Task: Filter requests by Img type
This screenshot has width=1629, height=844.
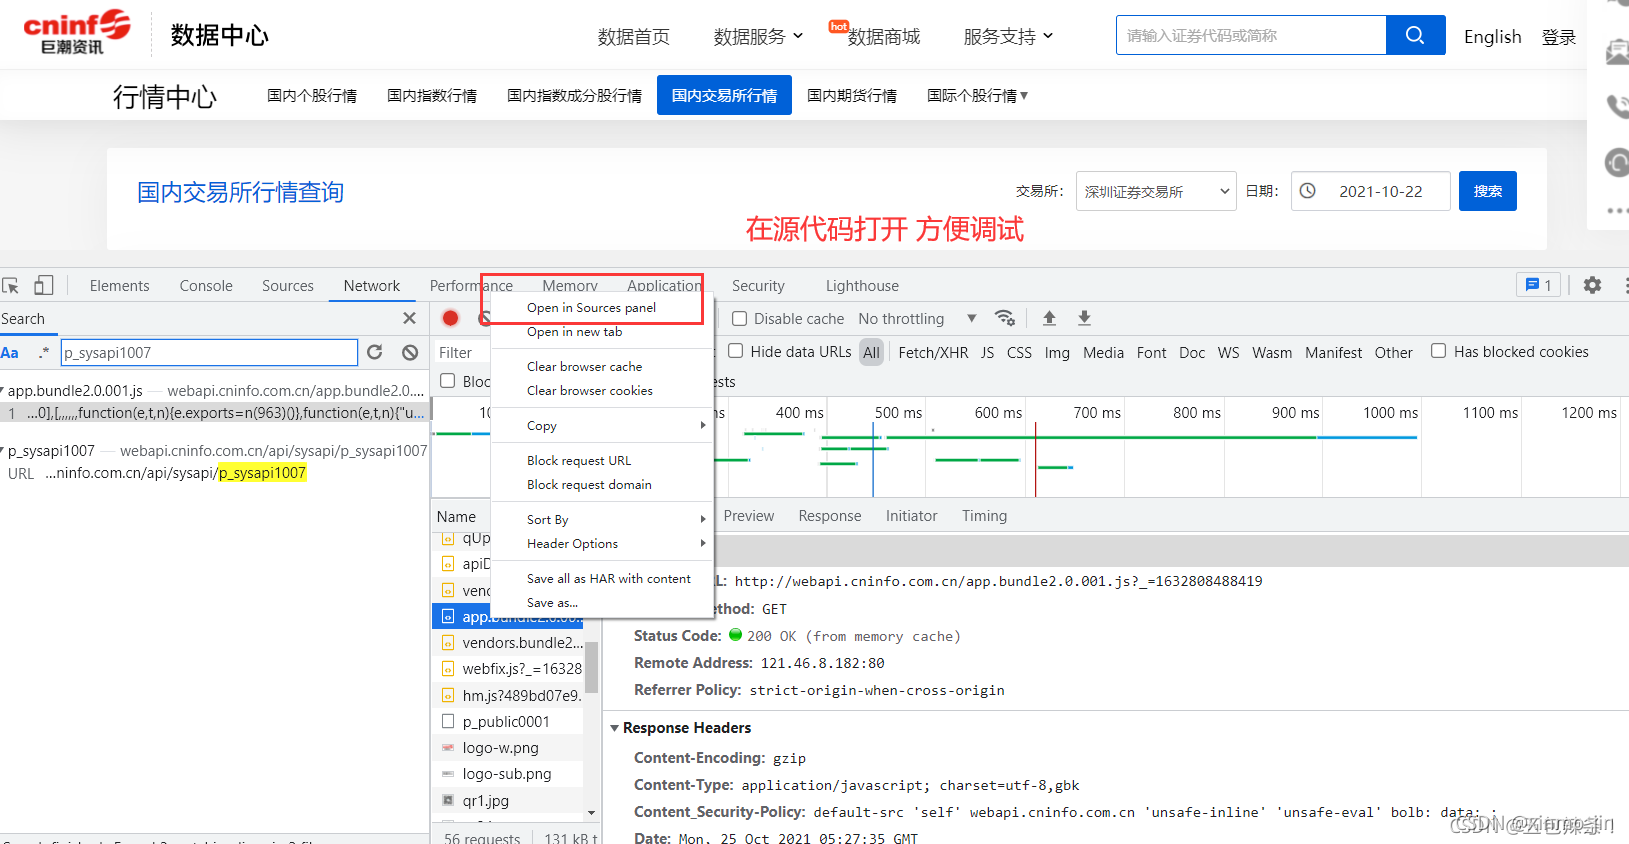Action: 1057,352
